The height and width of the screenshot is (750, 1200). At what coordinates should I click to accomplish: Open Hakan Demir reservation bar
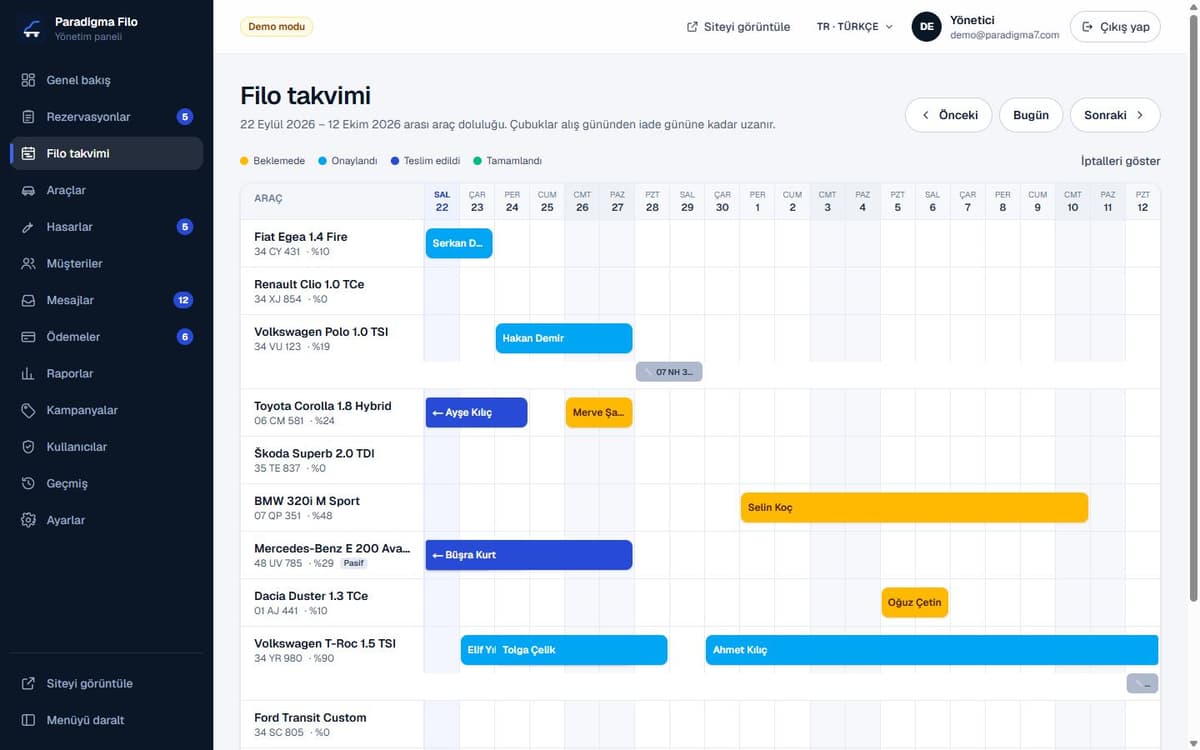564,338
